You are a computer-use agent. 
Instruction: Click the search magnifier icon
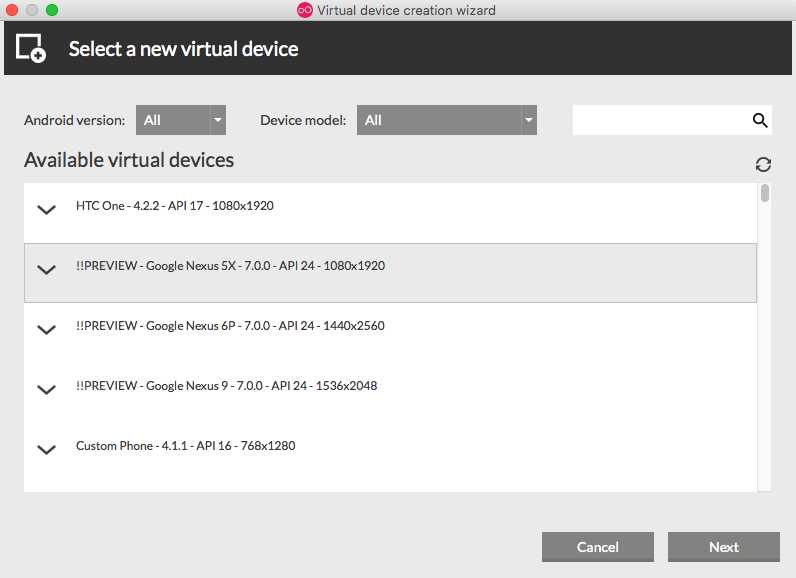click(x=760, y=120)
